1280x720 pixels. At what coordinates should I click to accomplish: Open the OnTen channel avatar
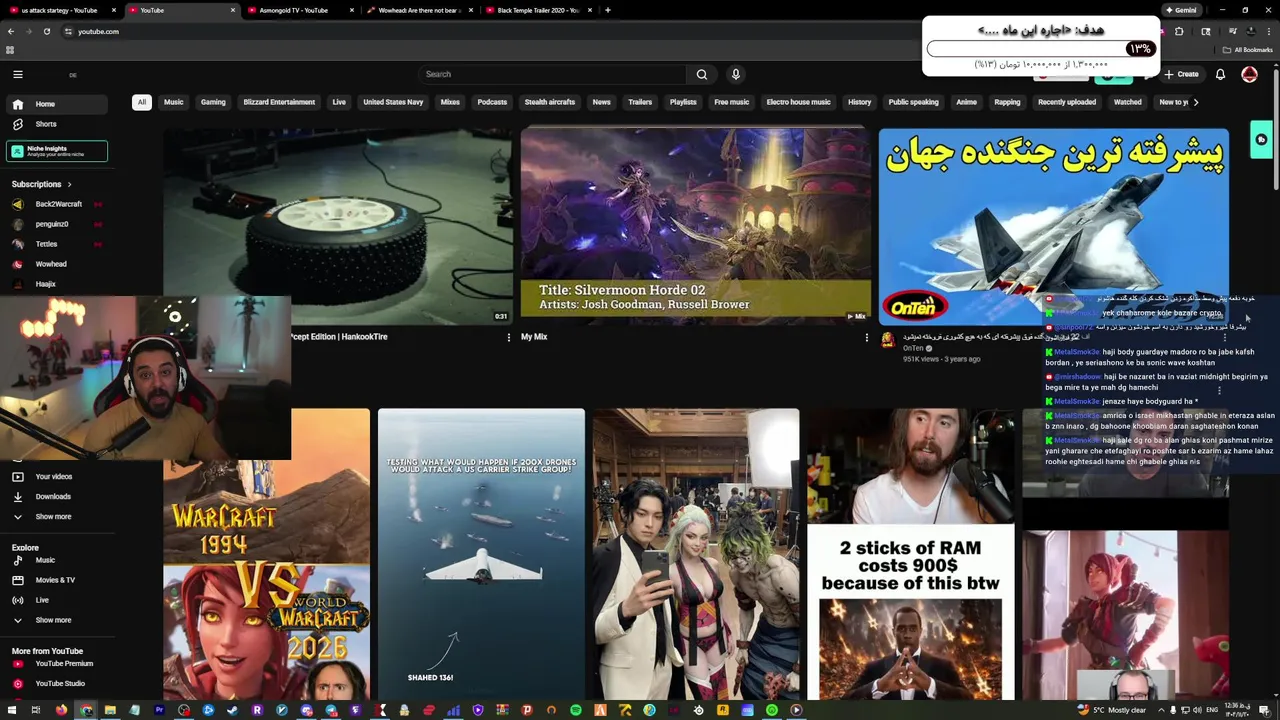click(x=887, y=340)
